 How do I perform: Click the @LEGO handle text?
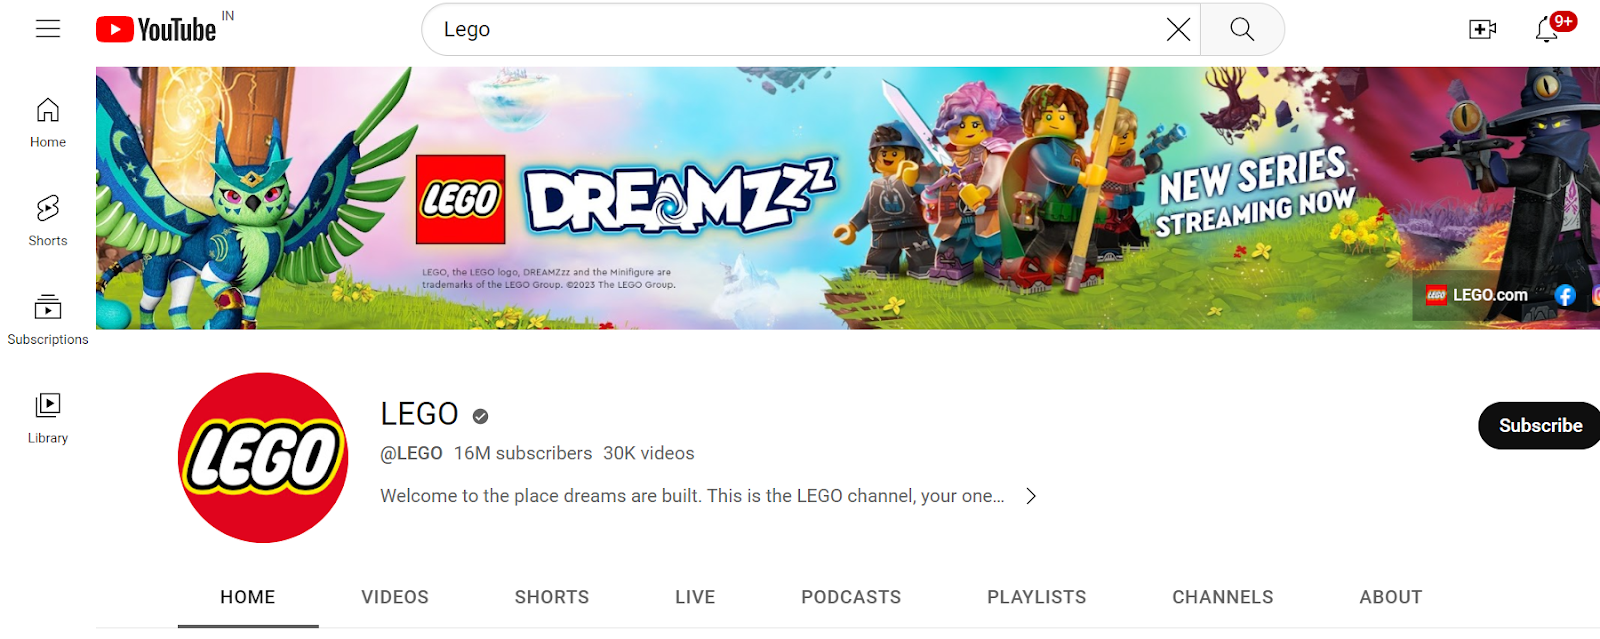pos(411,453)
